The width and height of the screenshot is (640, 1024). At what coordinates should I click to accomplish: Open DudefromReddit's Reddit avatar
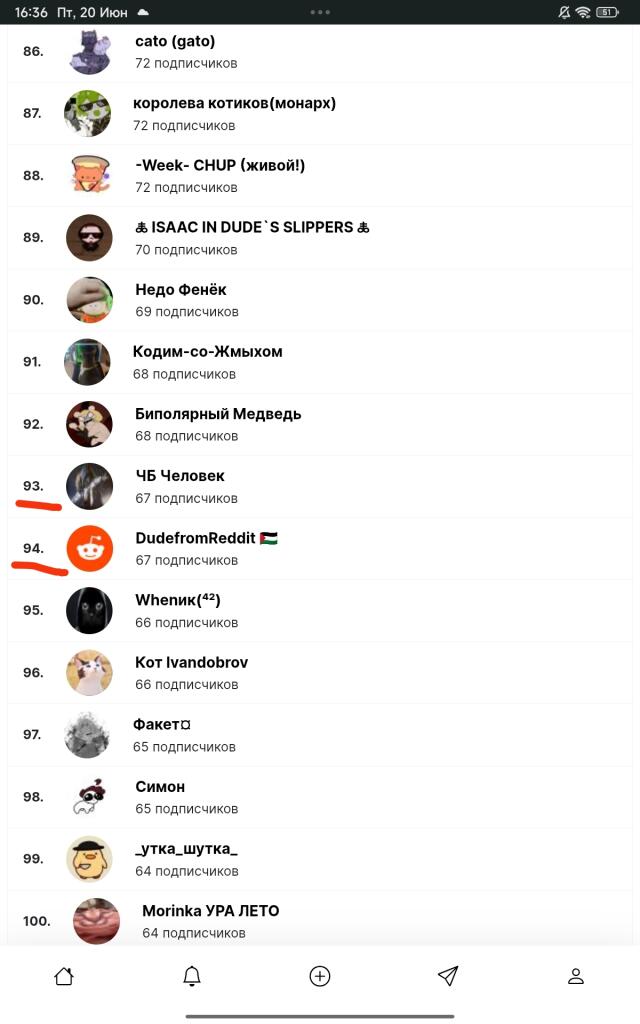90,549
